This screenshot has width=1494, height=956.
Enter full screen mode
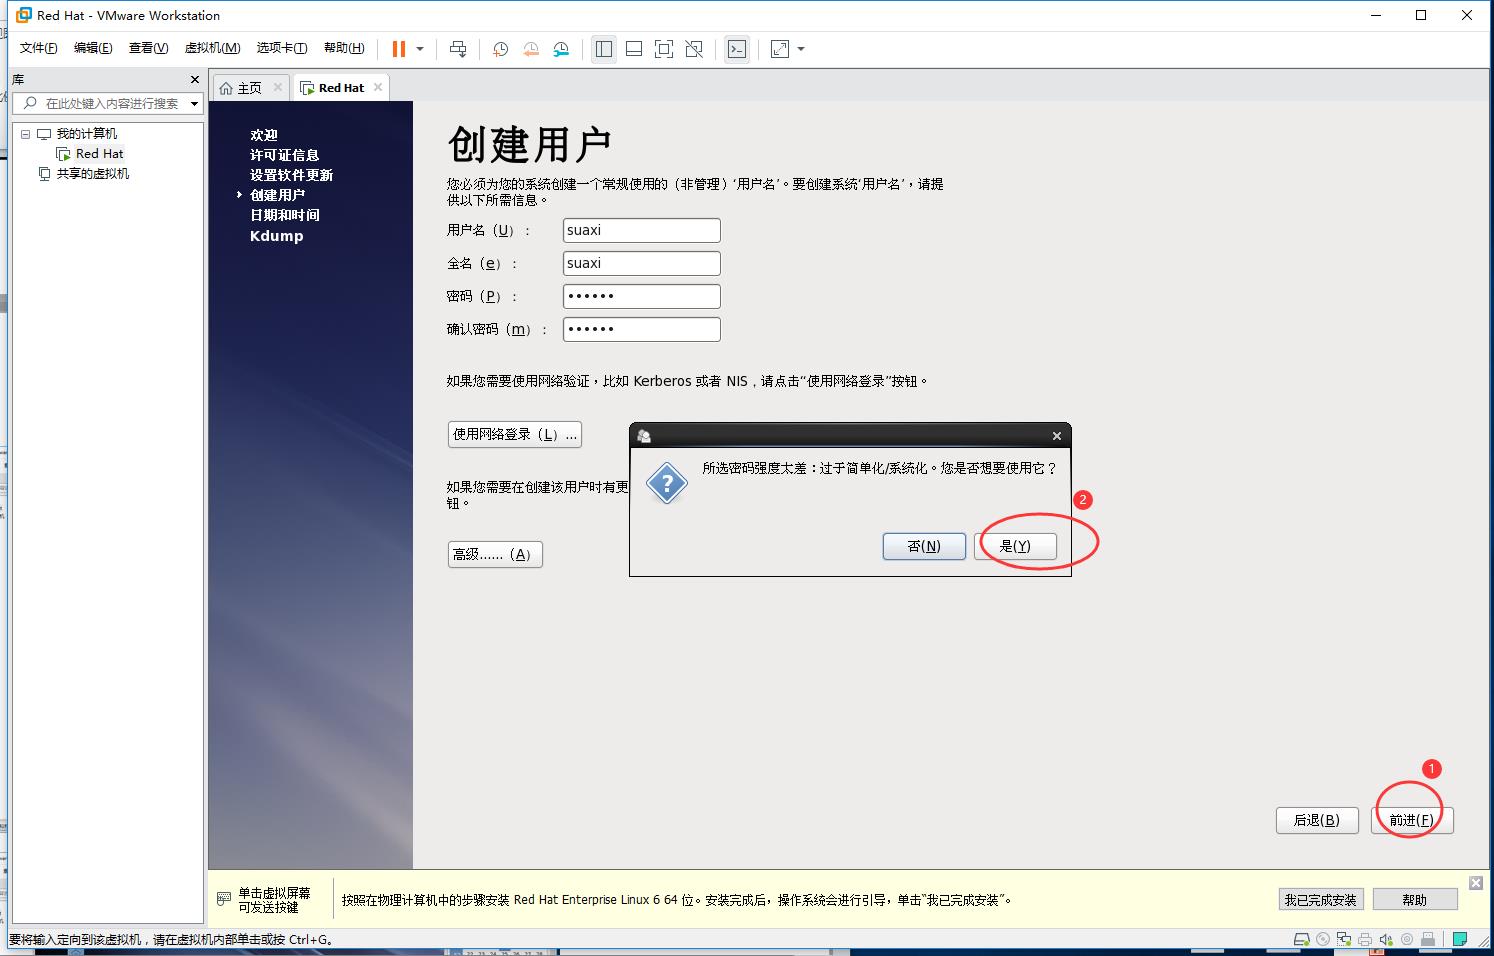tap(664, 48)
